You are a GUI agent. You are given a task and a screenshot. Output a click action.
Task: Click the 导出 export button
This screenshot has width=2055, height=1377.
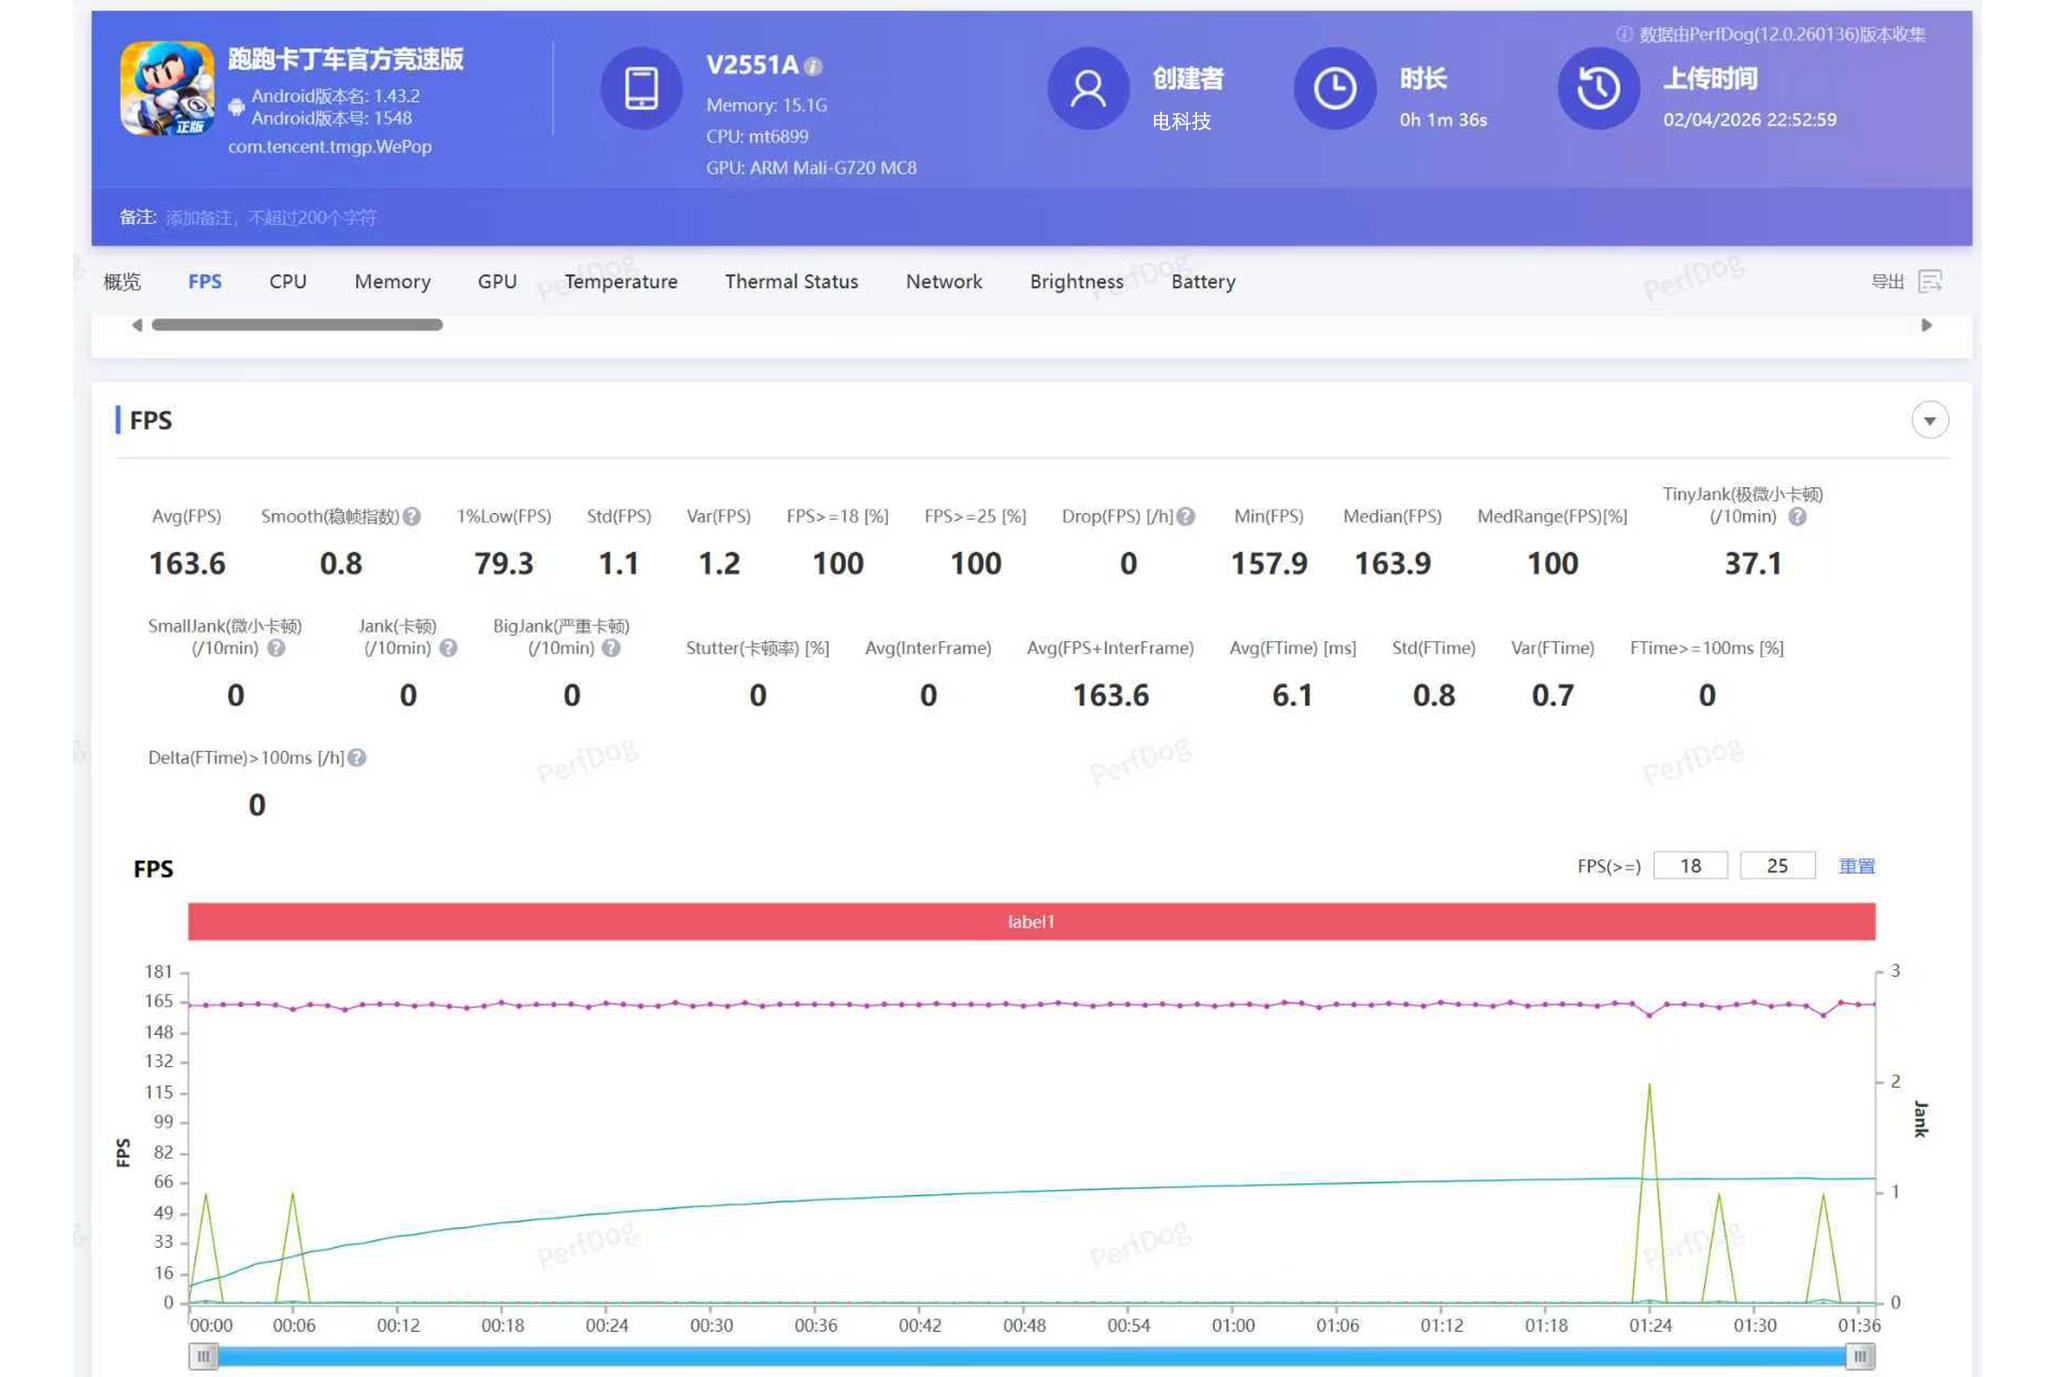pos(1887,281)
